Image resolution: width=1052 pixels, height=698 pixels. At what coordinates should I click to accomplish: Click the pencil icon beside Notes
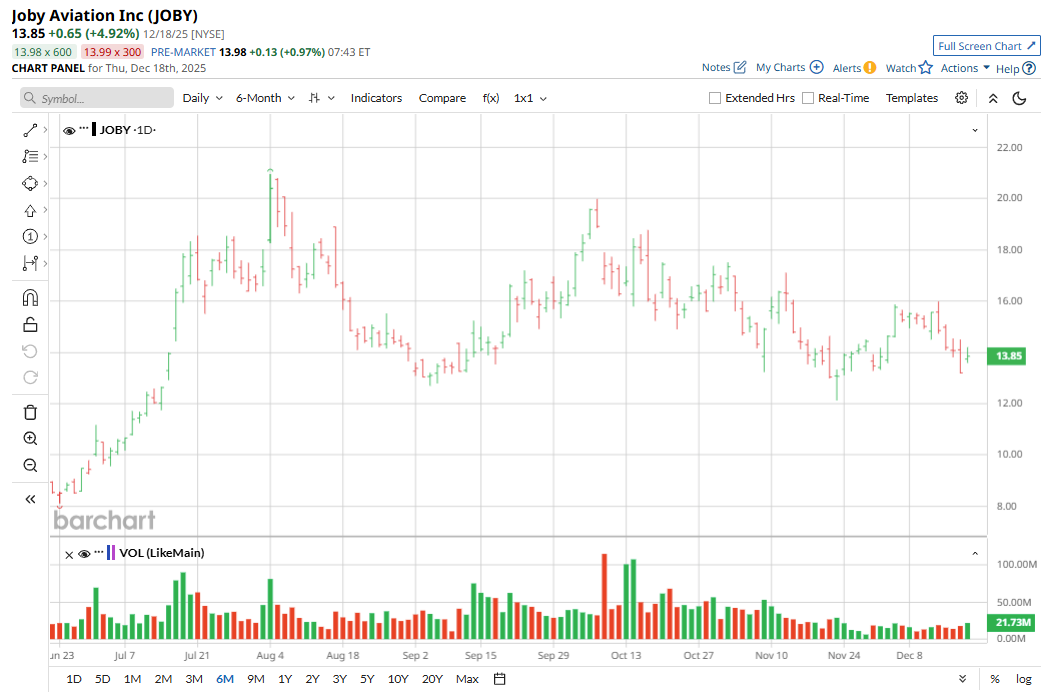point(739,67)
